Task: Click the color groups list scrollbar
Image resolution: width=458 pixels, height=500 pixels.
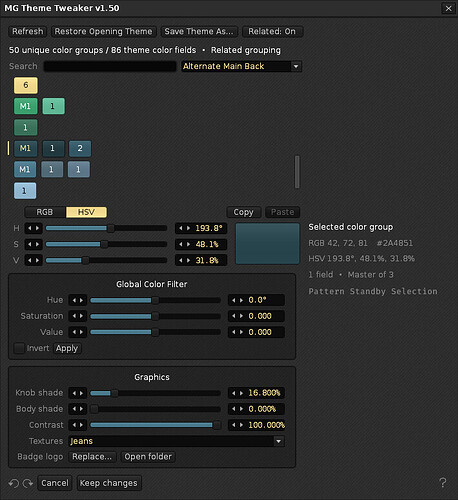Action: [297, 172]
